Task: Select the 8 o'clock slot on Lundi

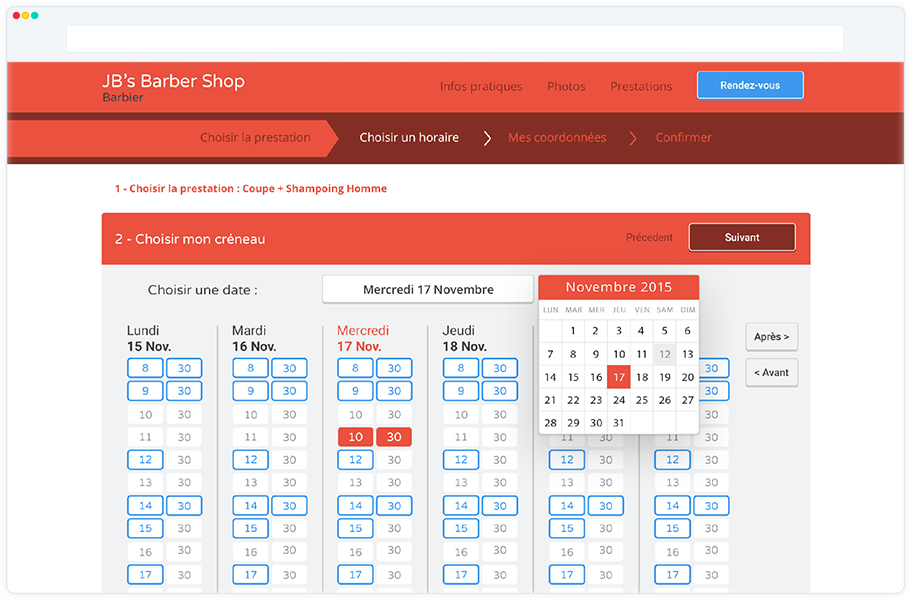Action: click(145, 368)
